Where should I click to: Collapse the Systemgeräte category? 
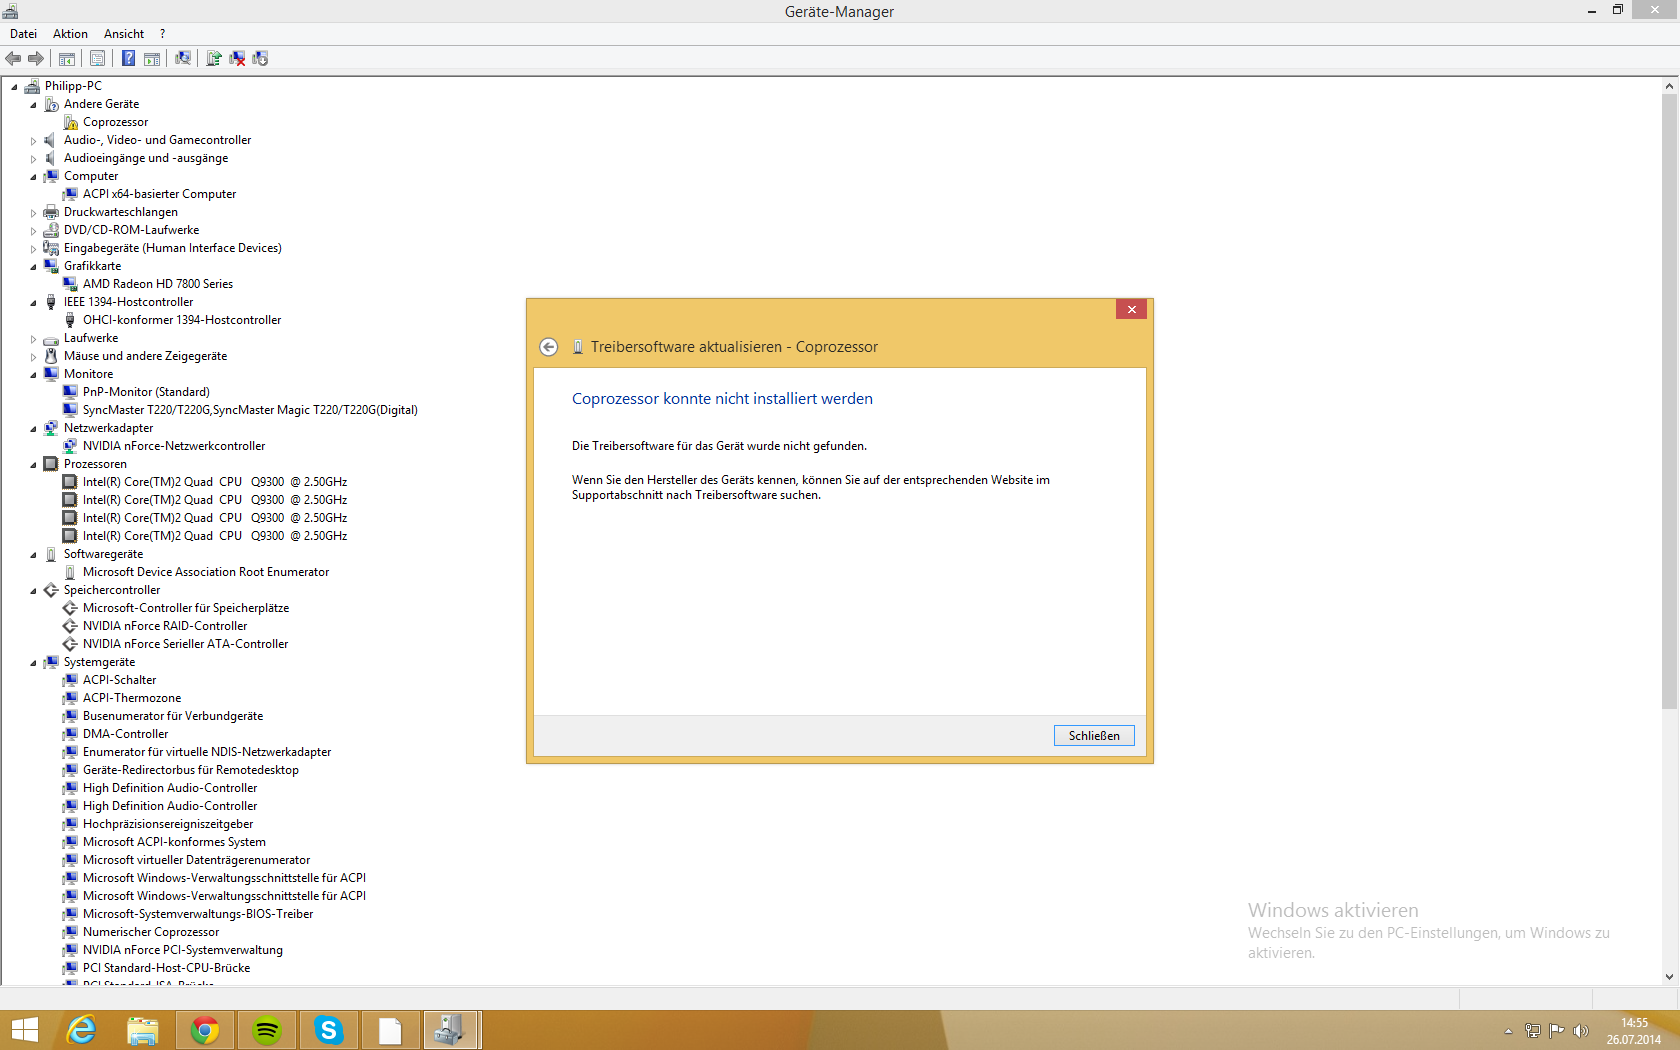click(33, 663)
